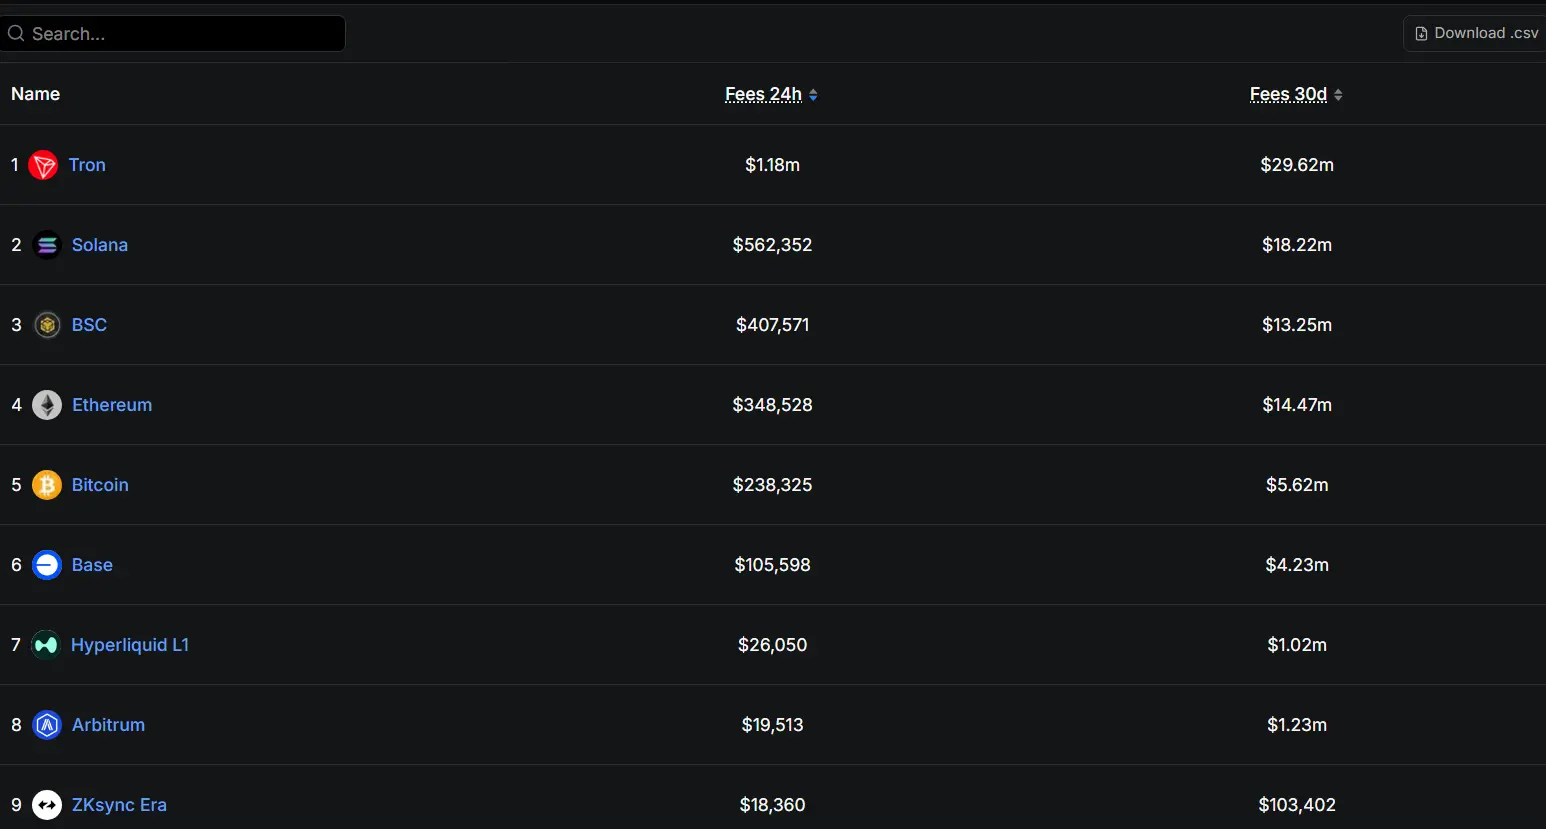Screen dimensions: 1546x829
Task: Focus the Search input field
Action: click(x=173, y=34)
